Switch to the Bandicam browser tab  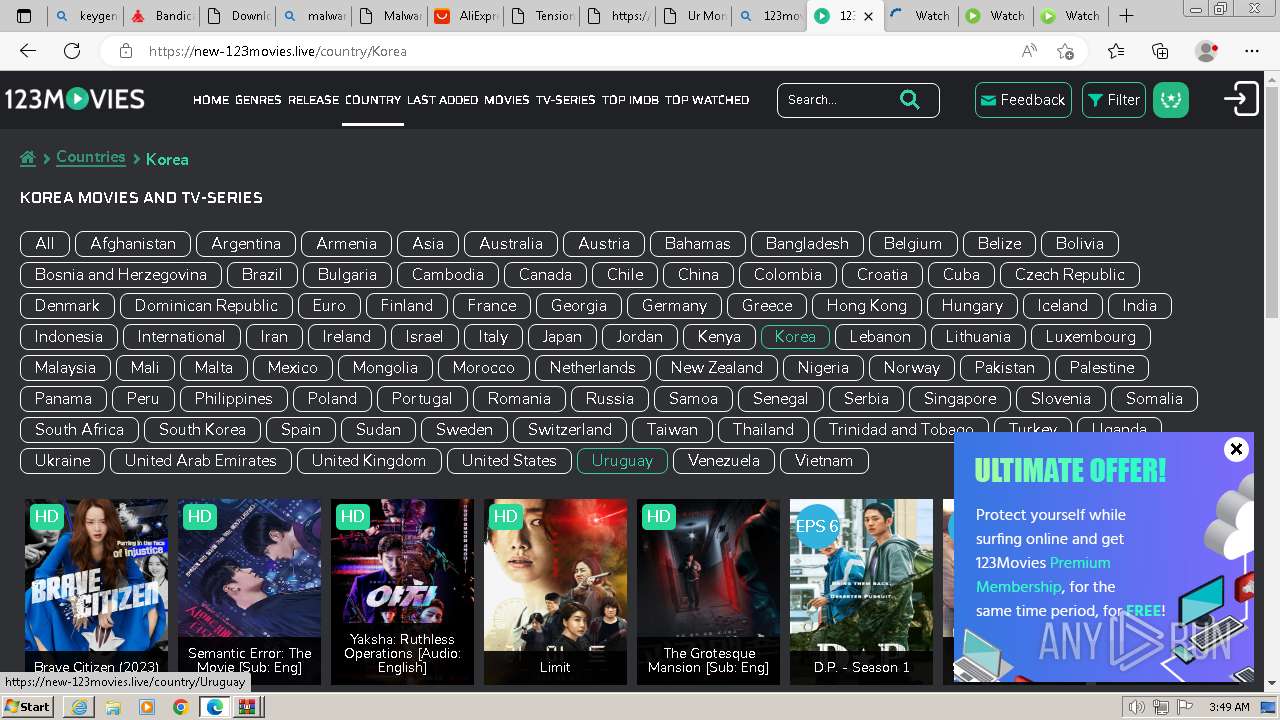point(160,16)
